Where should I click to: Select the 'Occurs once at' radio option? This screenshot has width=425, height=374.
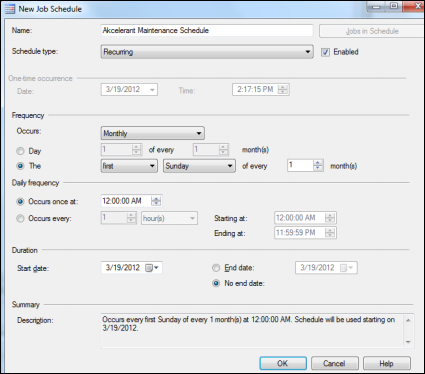point(20,201)
